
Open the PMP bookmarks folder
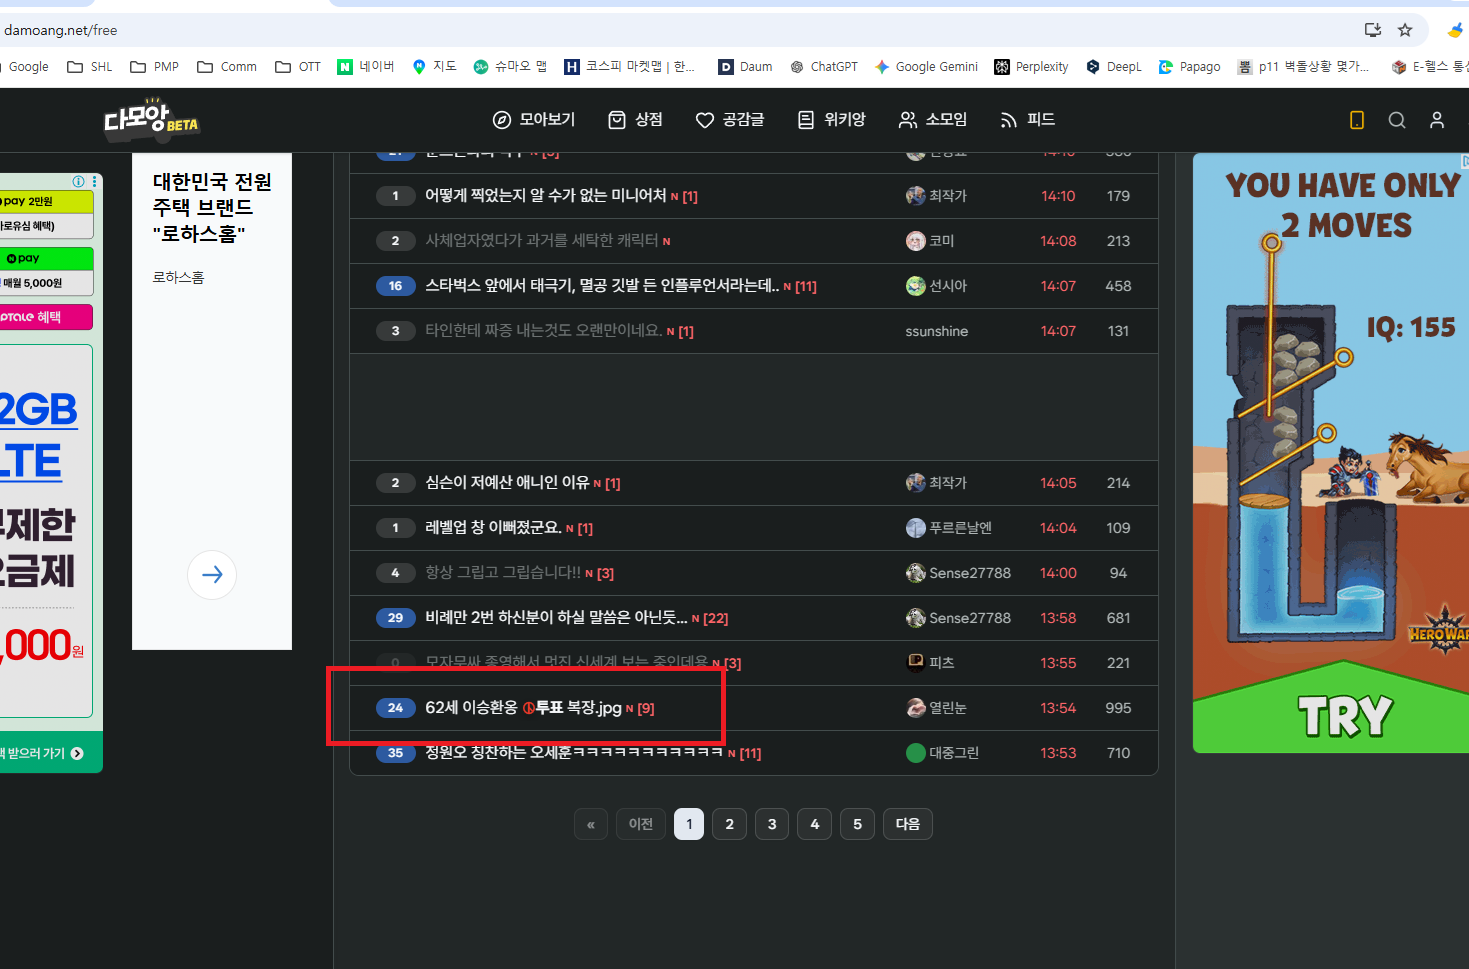click(155, 67)
